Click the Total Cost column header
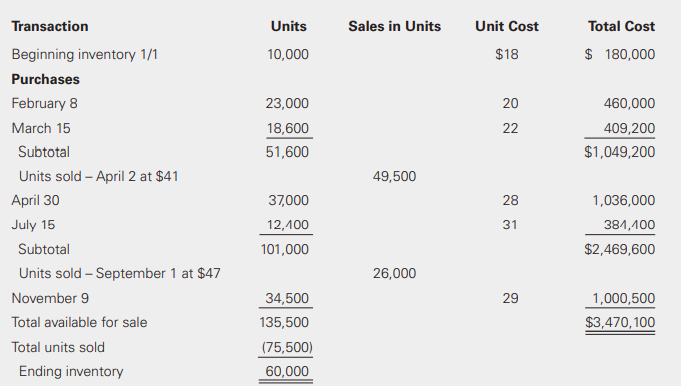The width and height of the screenshot is (681, 386). 621,26
